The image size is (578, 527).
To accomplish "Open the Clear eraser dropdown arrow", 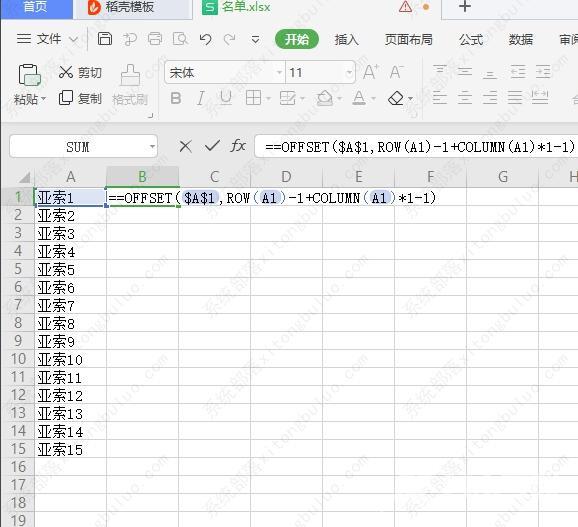I will coord(410,98).
